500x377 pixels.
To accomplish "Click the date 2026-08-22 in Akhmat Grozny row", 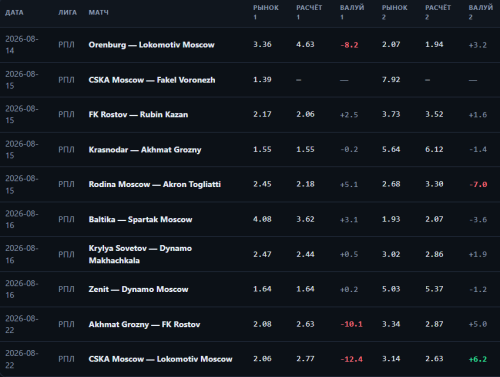I will (x=22, y=324).
